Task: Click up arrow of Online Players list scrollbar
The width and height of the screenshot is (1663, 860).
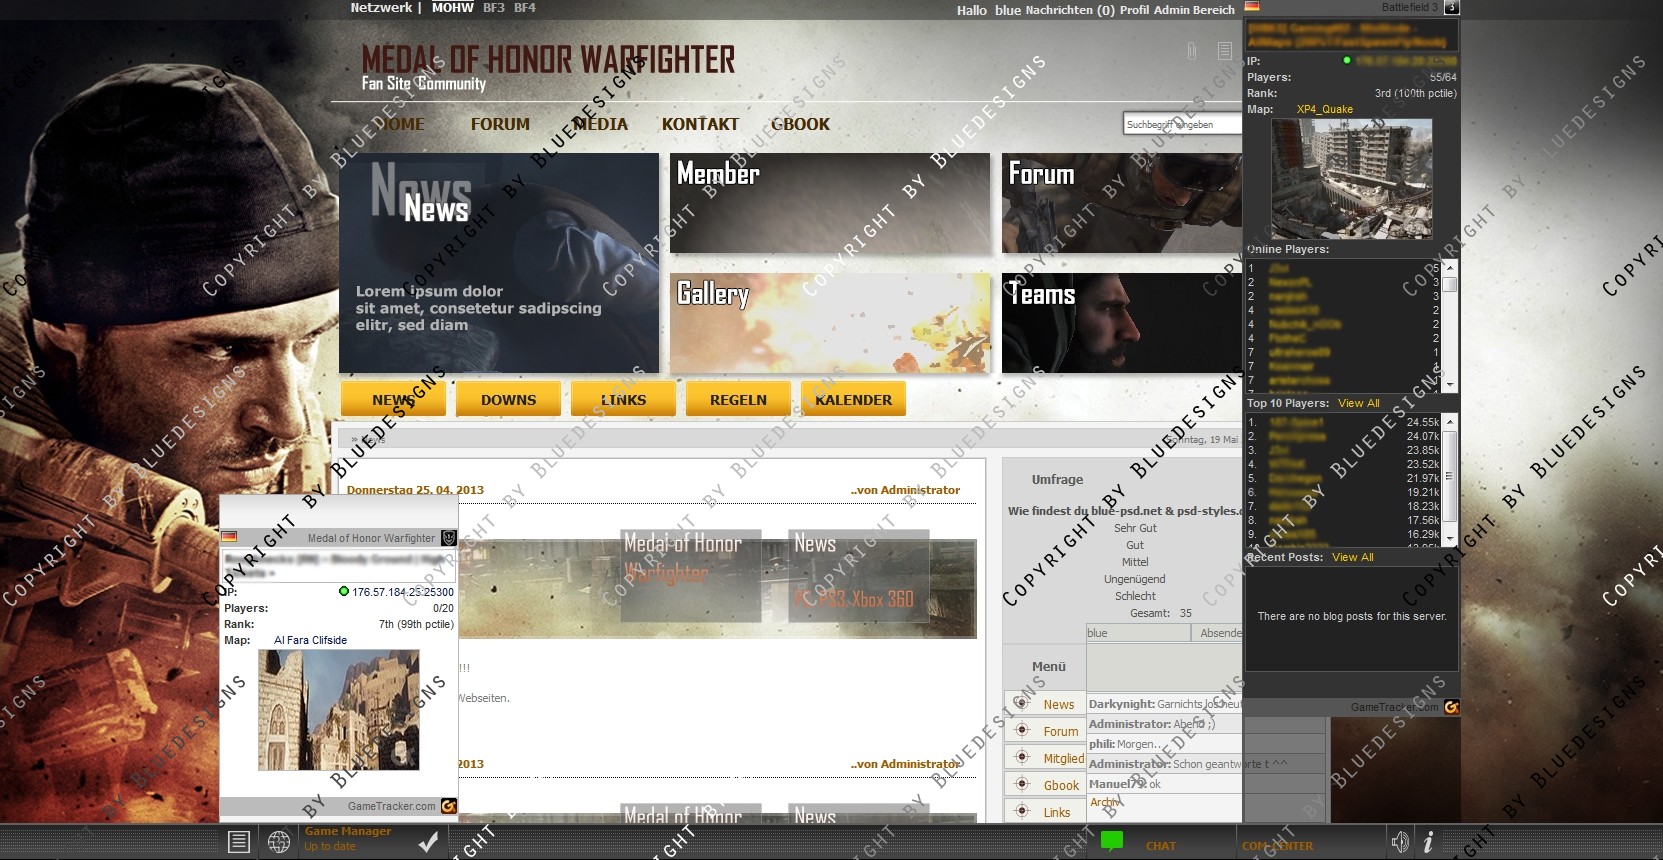Action: [1449, 268]
